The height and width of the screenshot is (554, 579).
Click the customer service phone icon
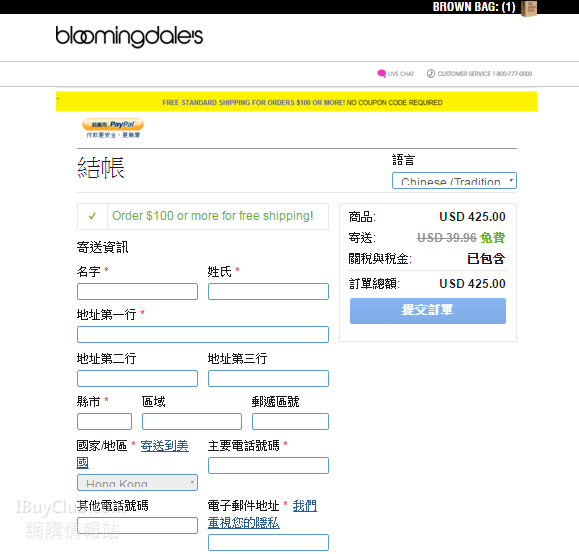[431, 73]
